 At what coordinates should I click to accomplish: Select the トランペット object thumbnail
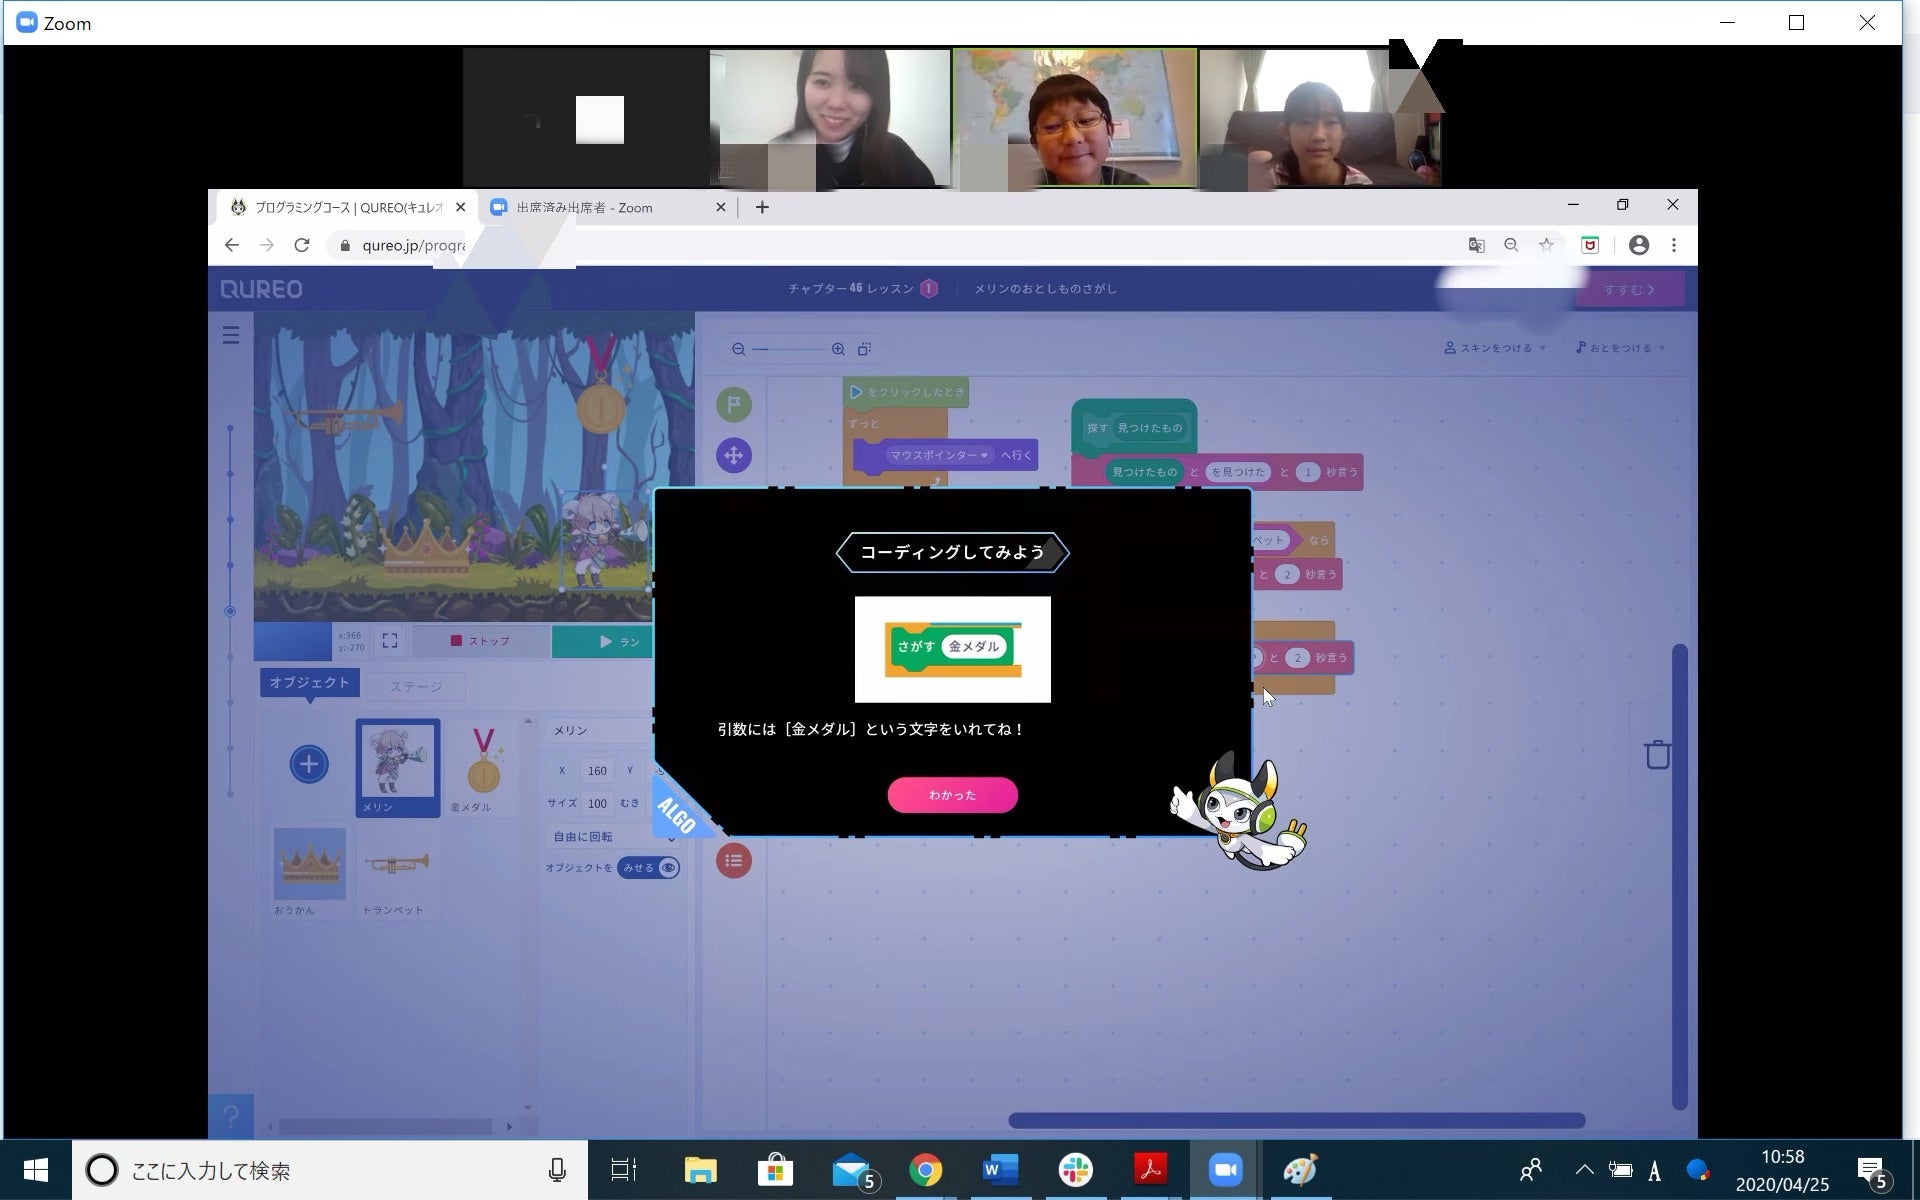click(x=395, y=872)
